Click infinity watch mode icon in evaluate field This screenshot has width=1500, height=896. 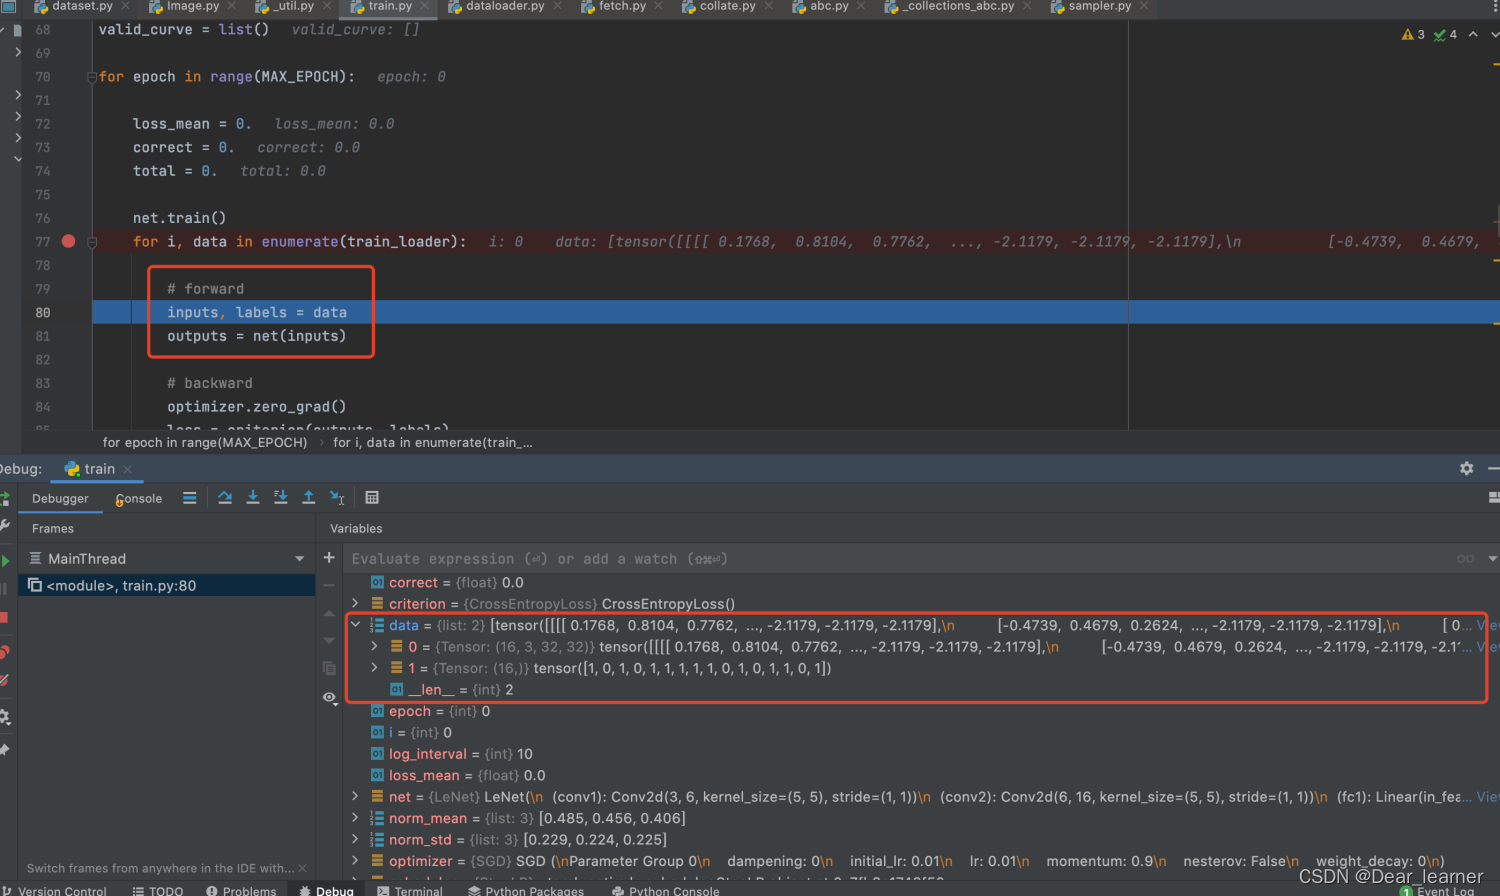pyautogui.click(x=1465, y=559)
